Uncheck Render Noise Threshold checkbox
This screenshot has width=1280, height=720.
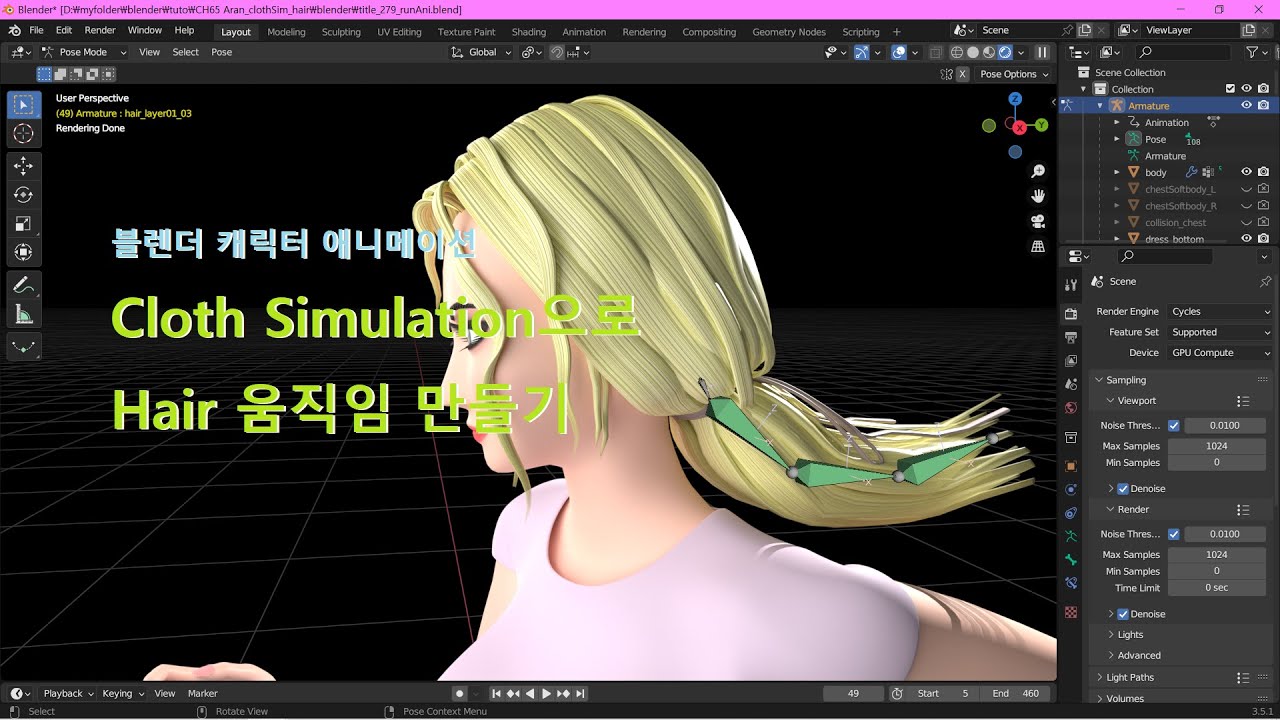1174,534
